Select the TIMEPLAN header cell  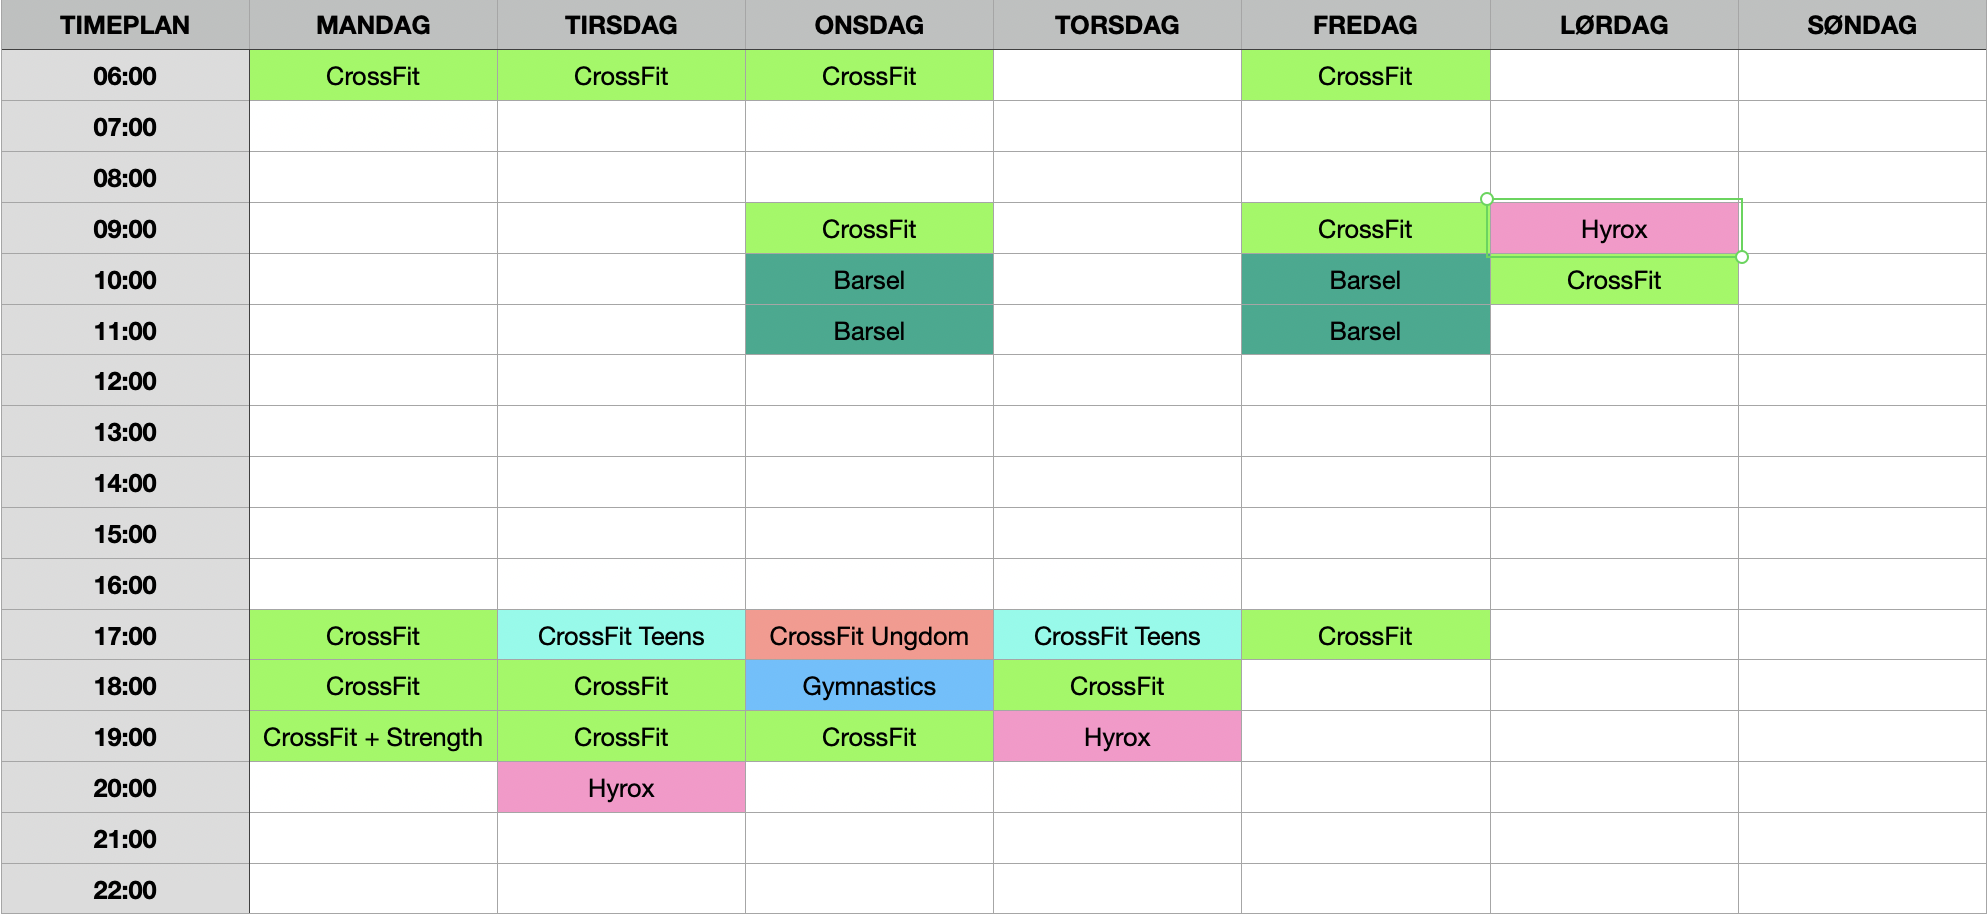pyautogui.click(x=125, y=25)
